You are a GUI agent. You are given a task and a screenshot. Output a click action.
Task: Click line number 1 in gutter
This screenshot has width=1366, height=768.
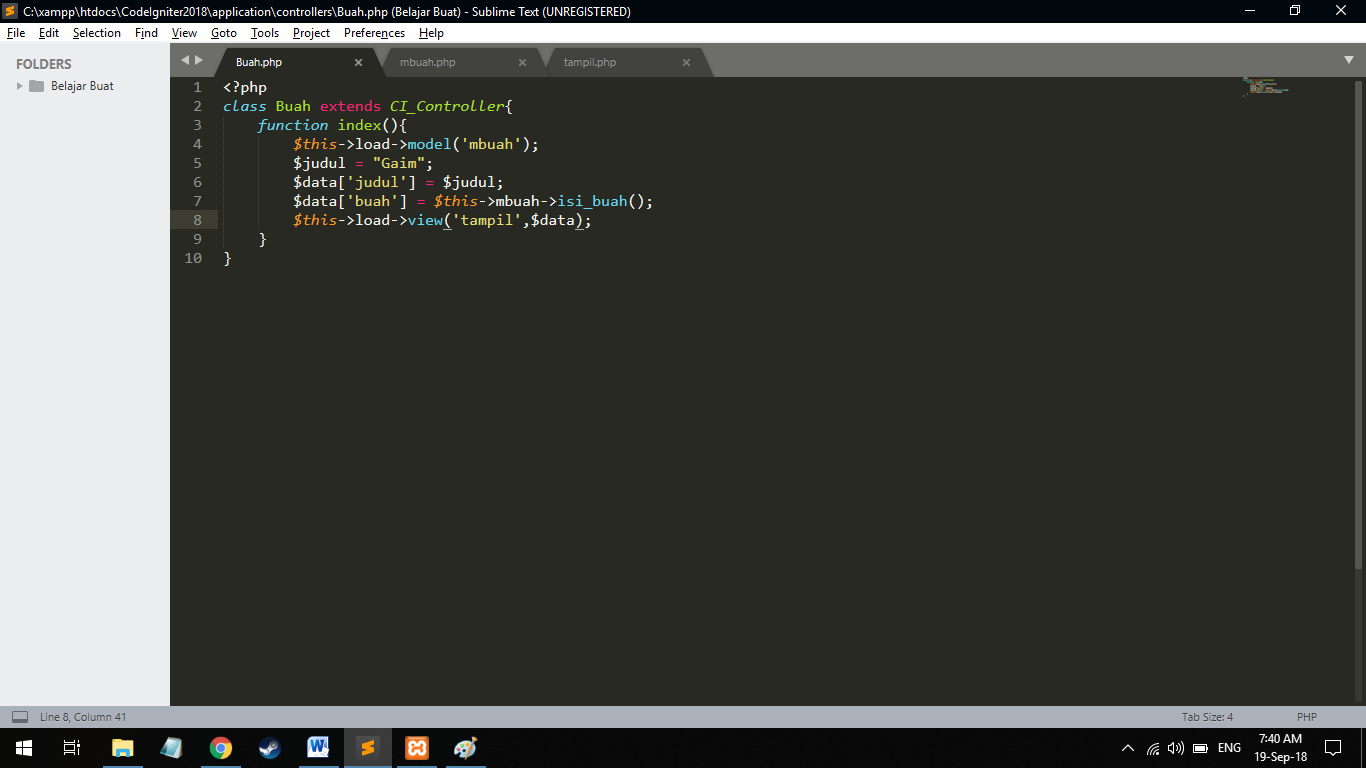pyautogui.click(x=197, y=87)
